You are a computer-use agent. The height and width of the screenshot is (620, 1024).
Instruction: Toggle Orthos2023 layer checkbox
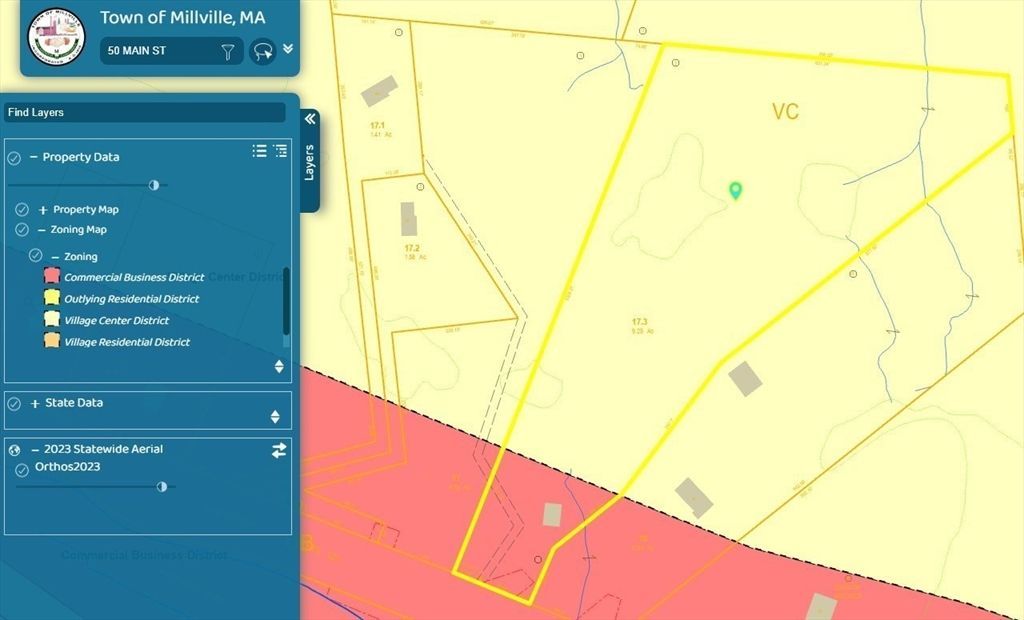(x=22, y=470)
